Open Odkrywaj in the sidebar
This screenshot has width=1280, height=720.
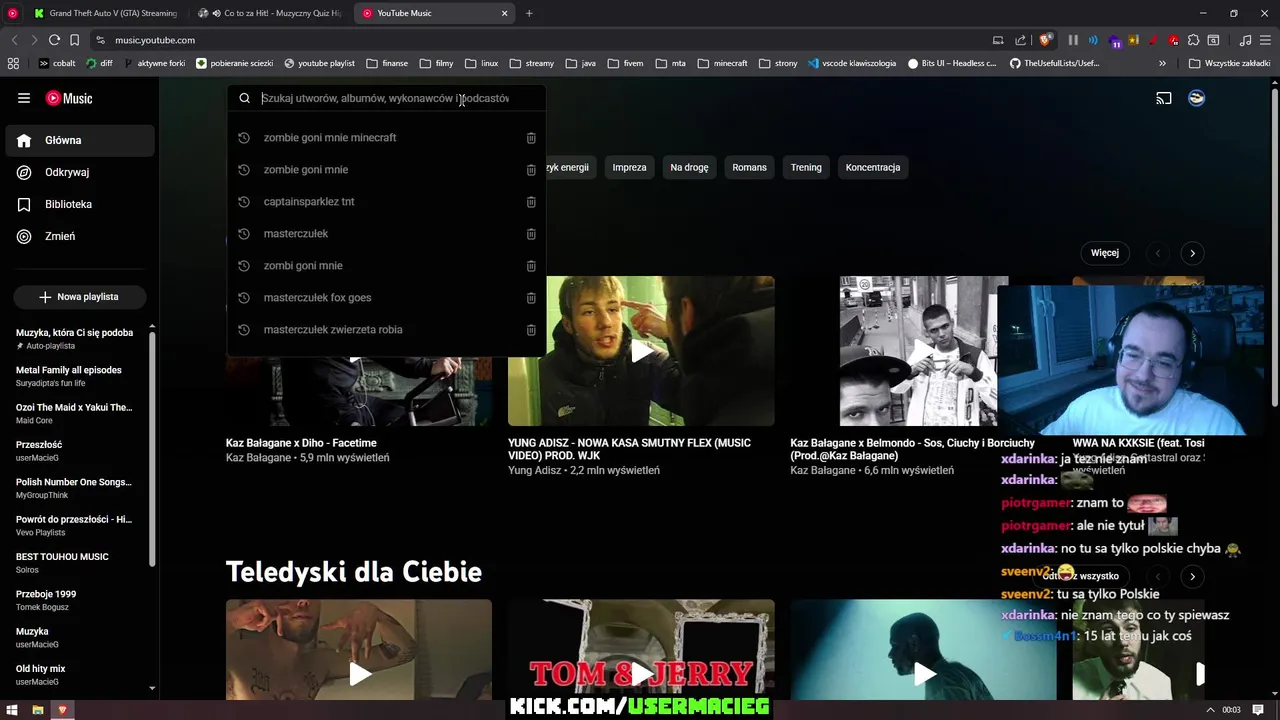pyautogui.click(x=80, y=172)
